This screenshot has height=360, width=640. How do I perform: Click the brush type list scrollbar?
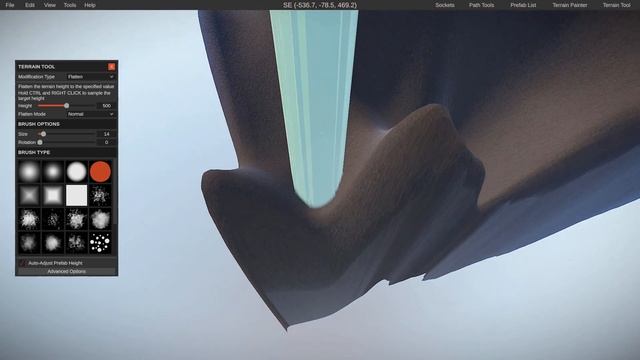(x=115, y=192)
